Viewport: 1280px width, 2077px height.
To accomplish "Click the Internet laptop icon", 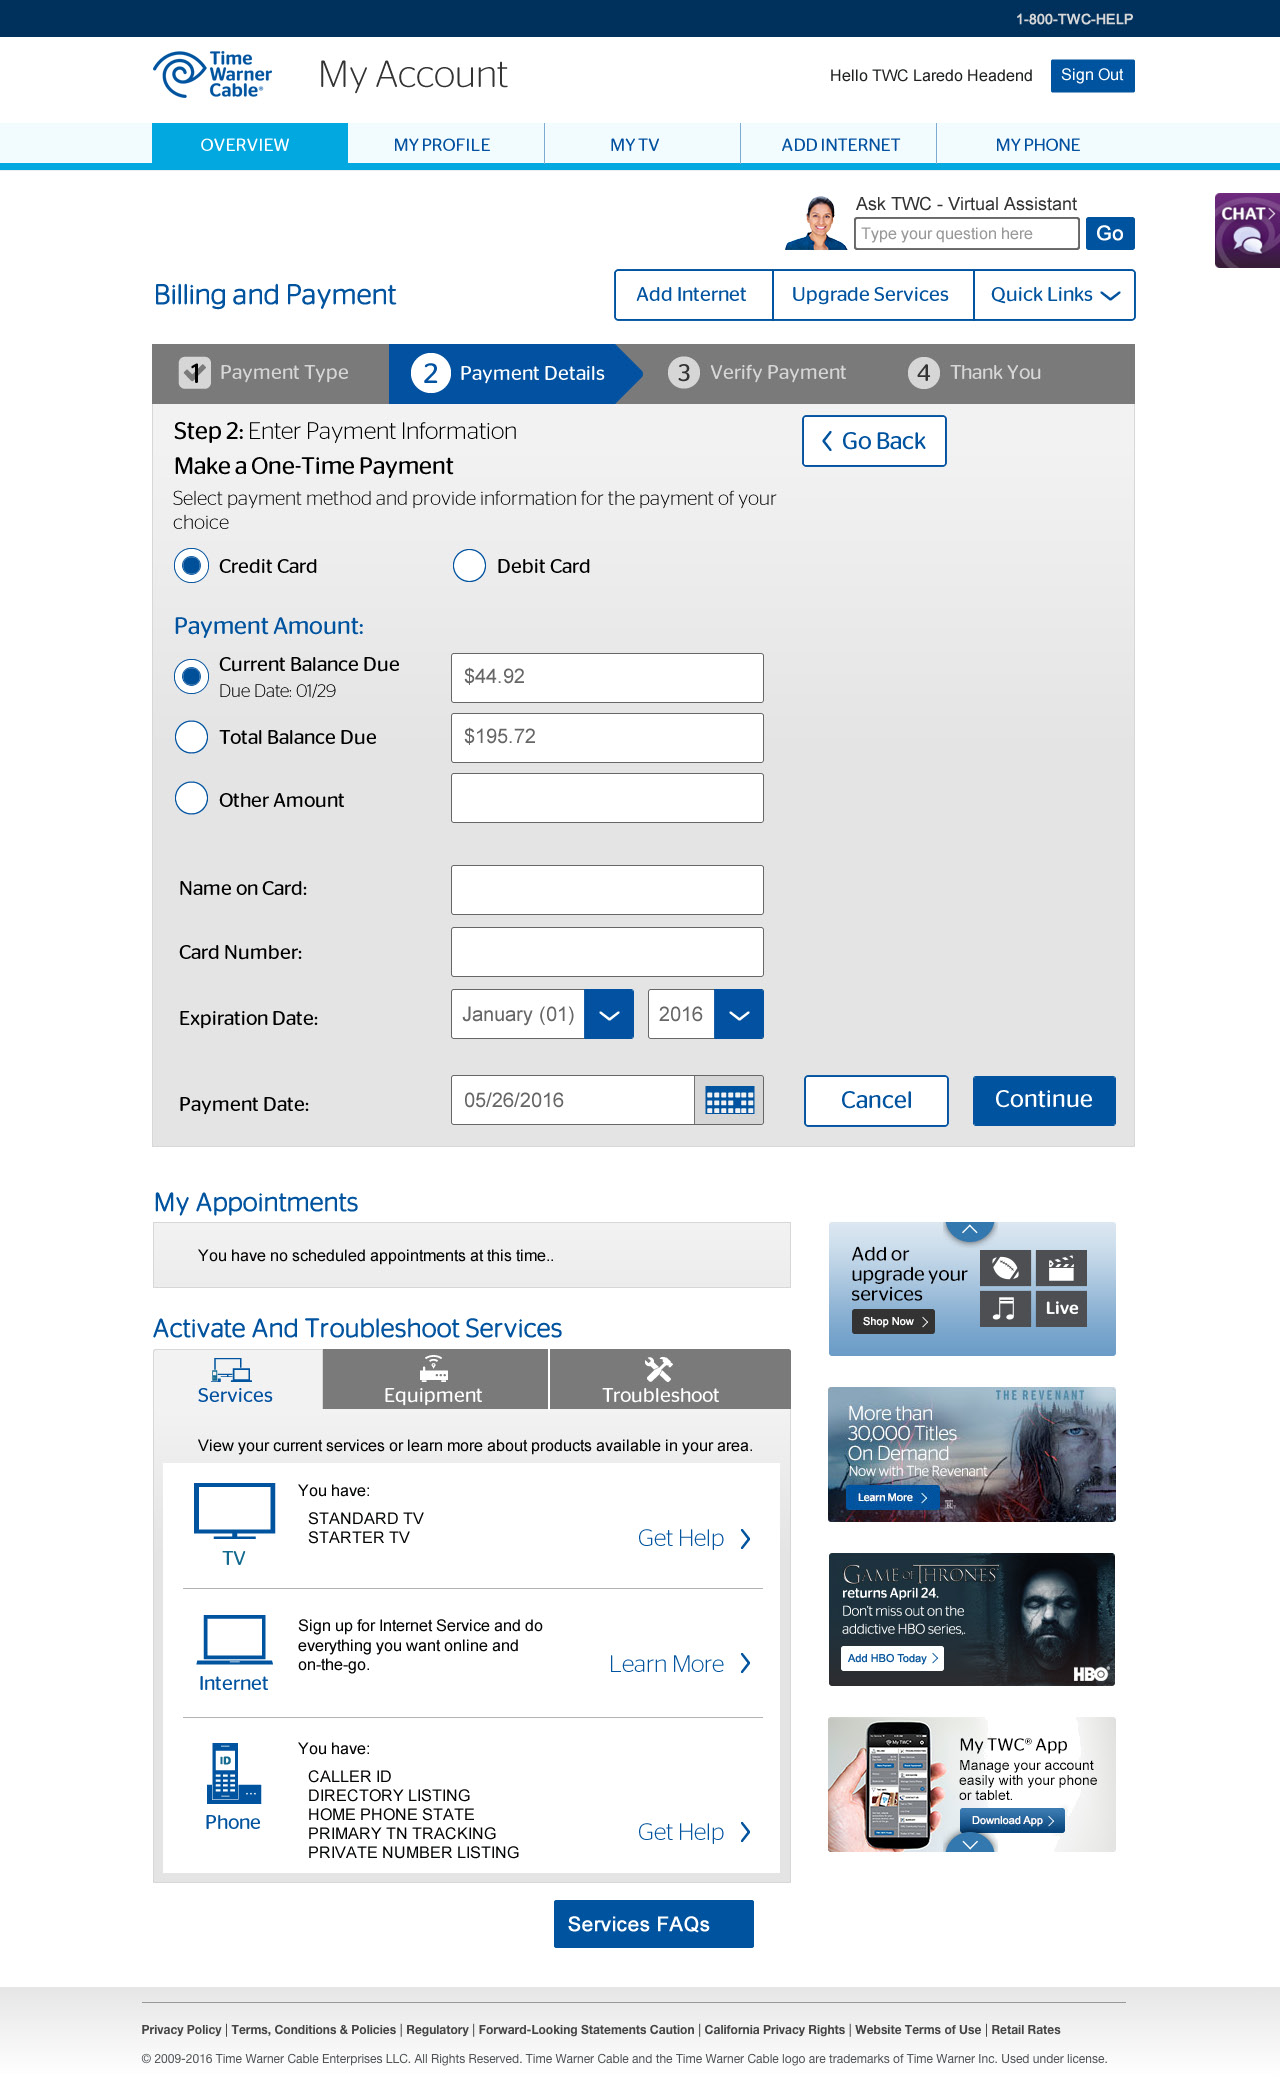I will (234, 1640).
